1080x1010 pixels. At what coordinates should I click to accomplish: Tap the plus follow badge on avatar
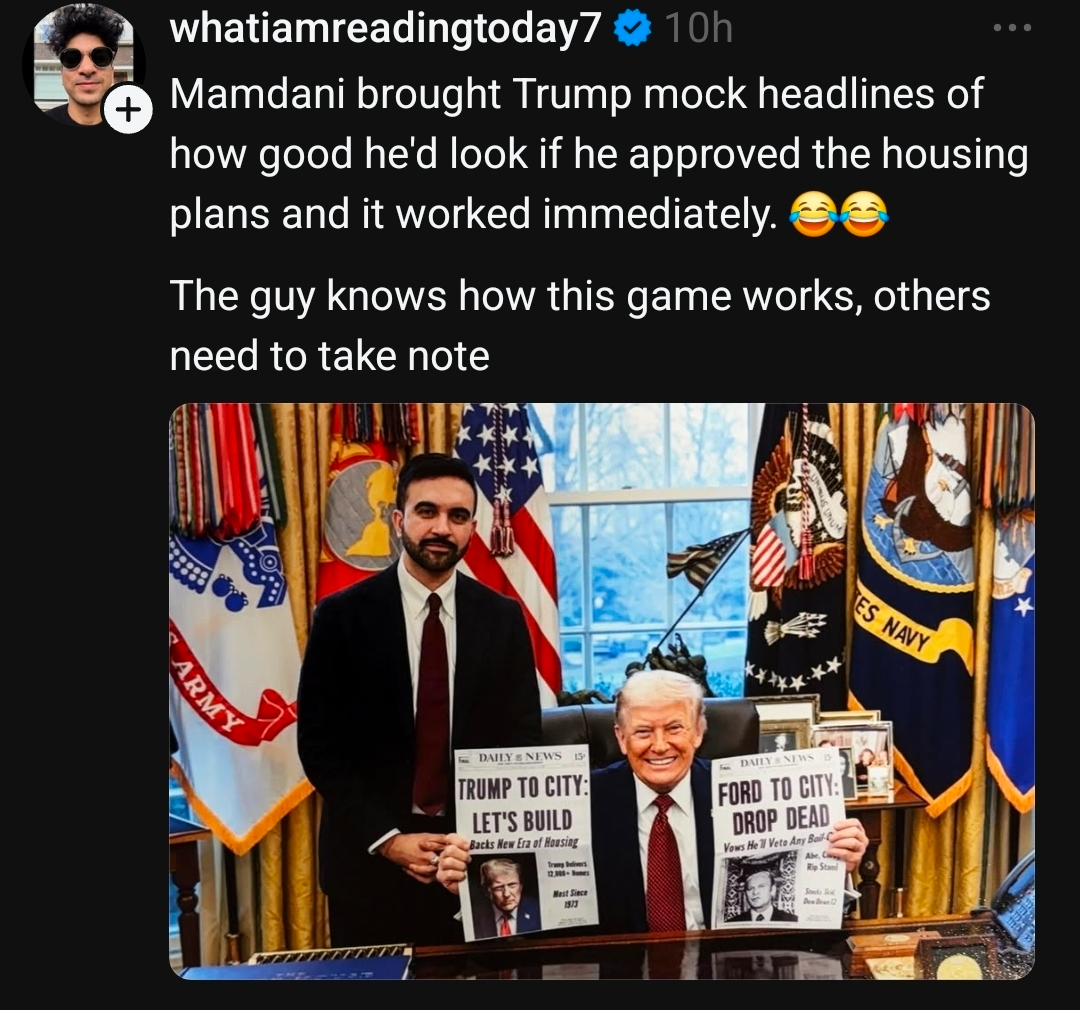[129, 110]
